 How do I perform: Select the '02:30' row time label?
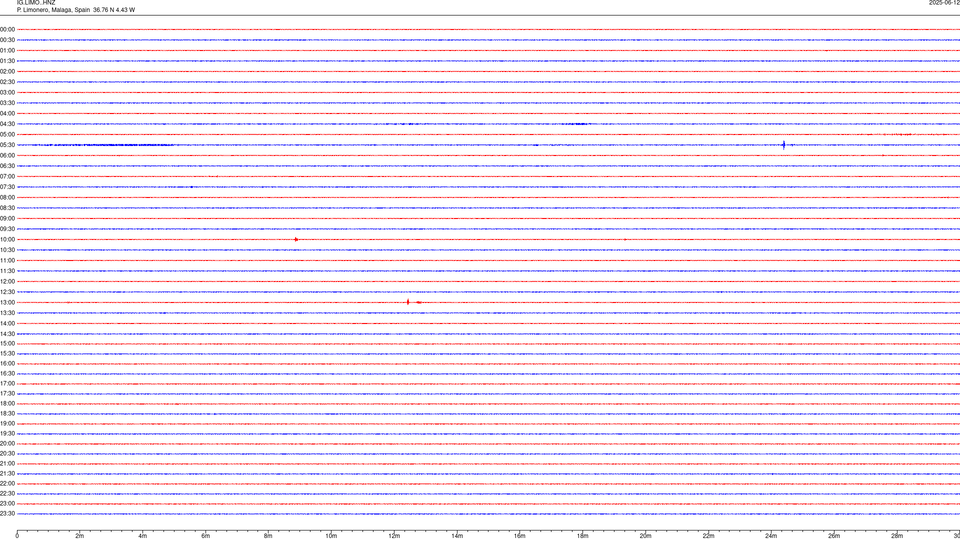7,82
